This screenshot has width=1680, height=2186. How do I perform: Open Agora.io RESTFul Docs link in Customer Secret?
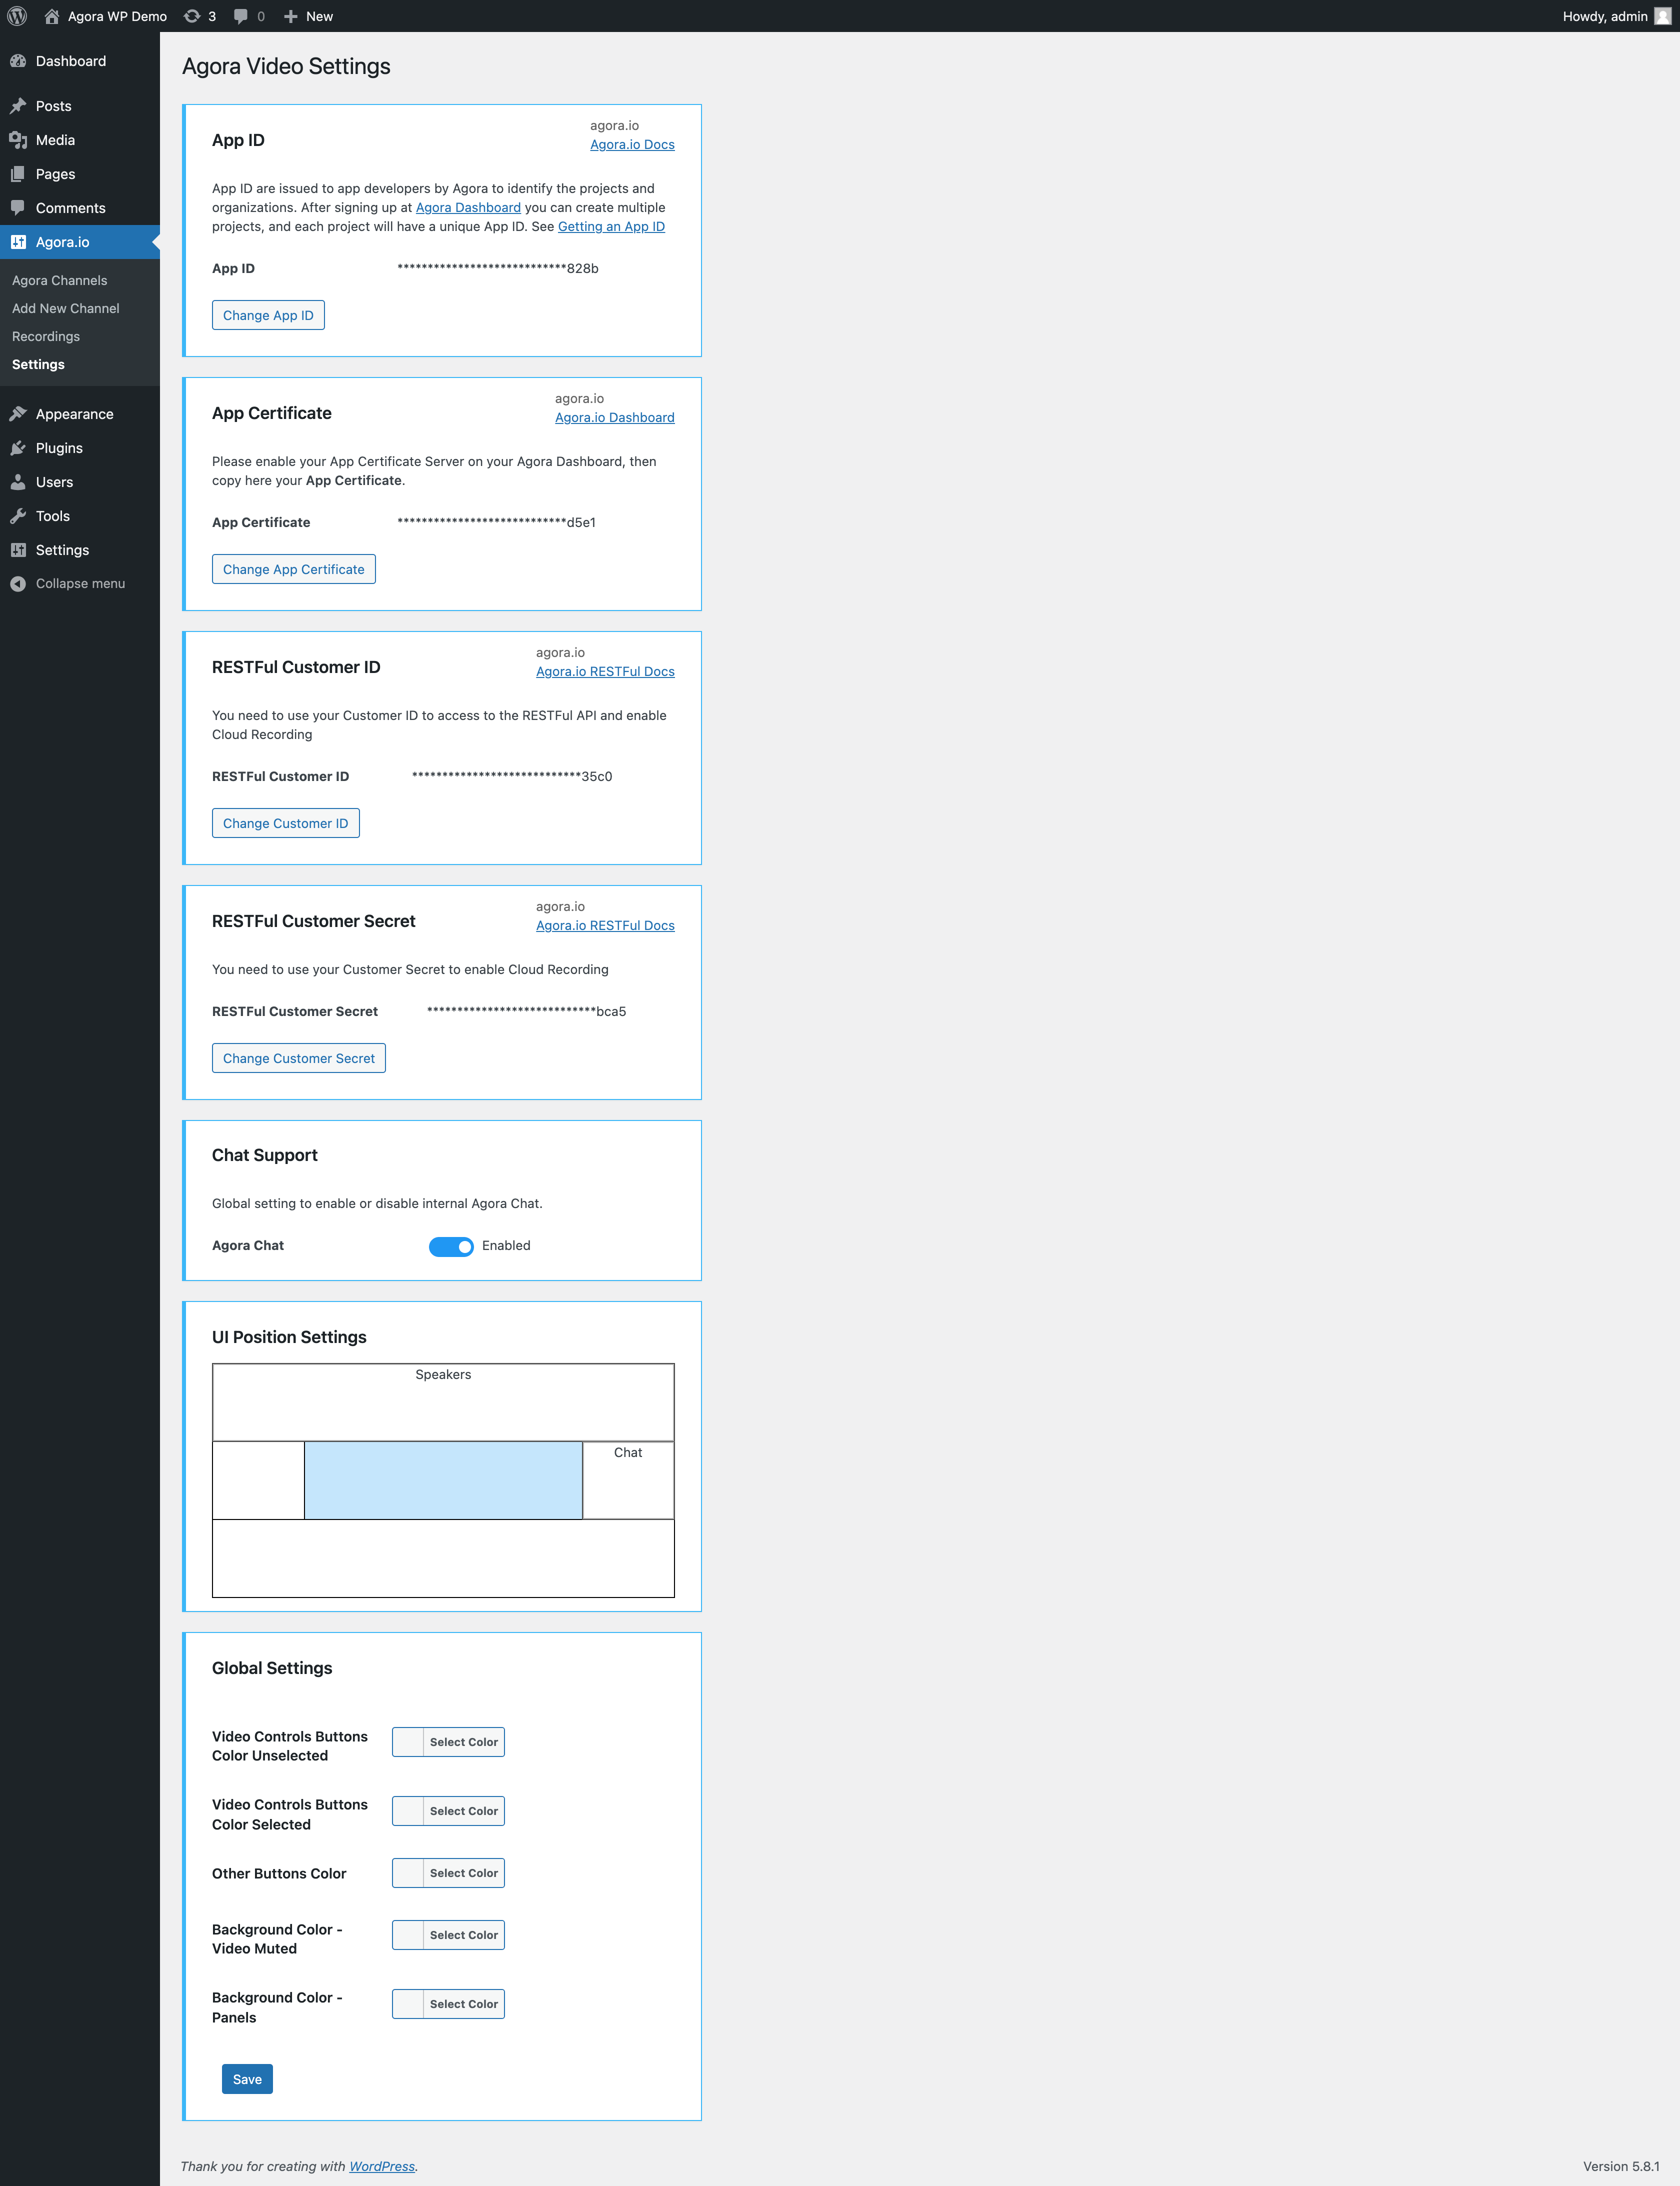(605, 926)
